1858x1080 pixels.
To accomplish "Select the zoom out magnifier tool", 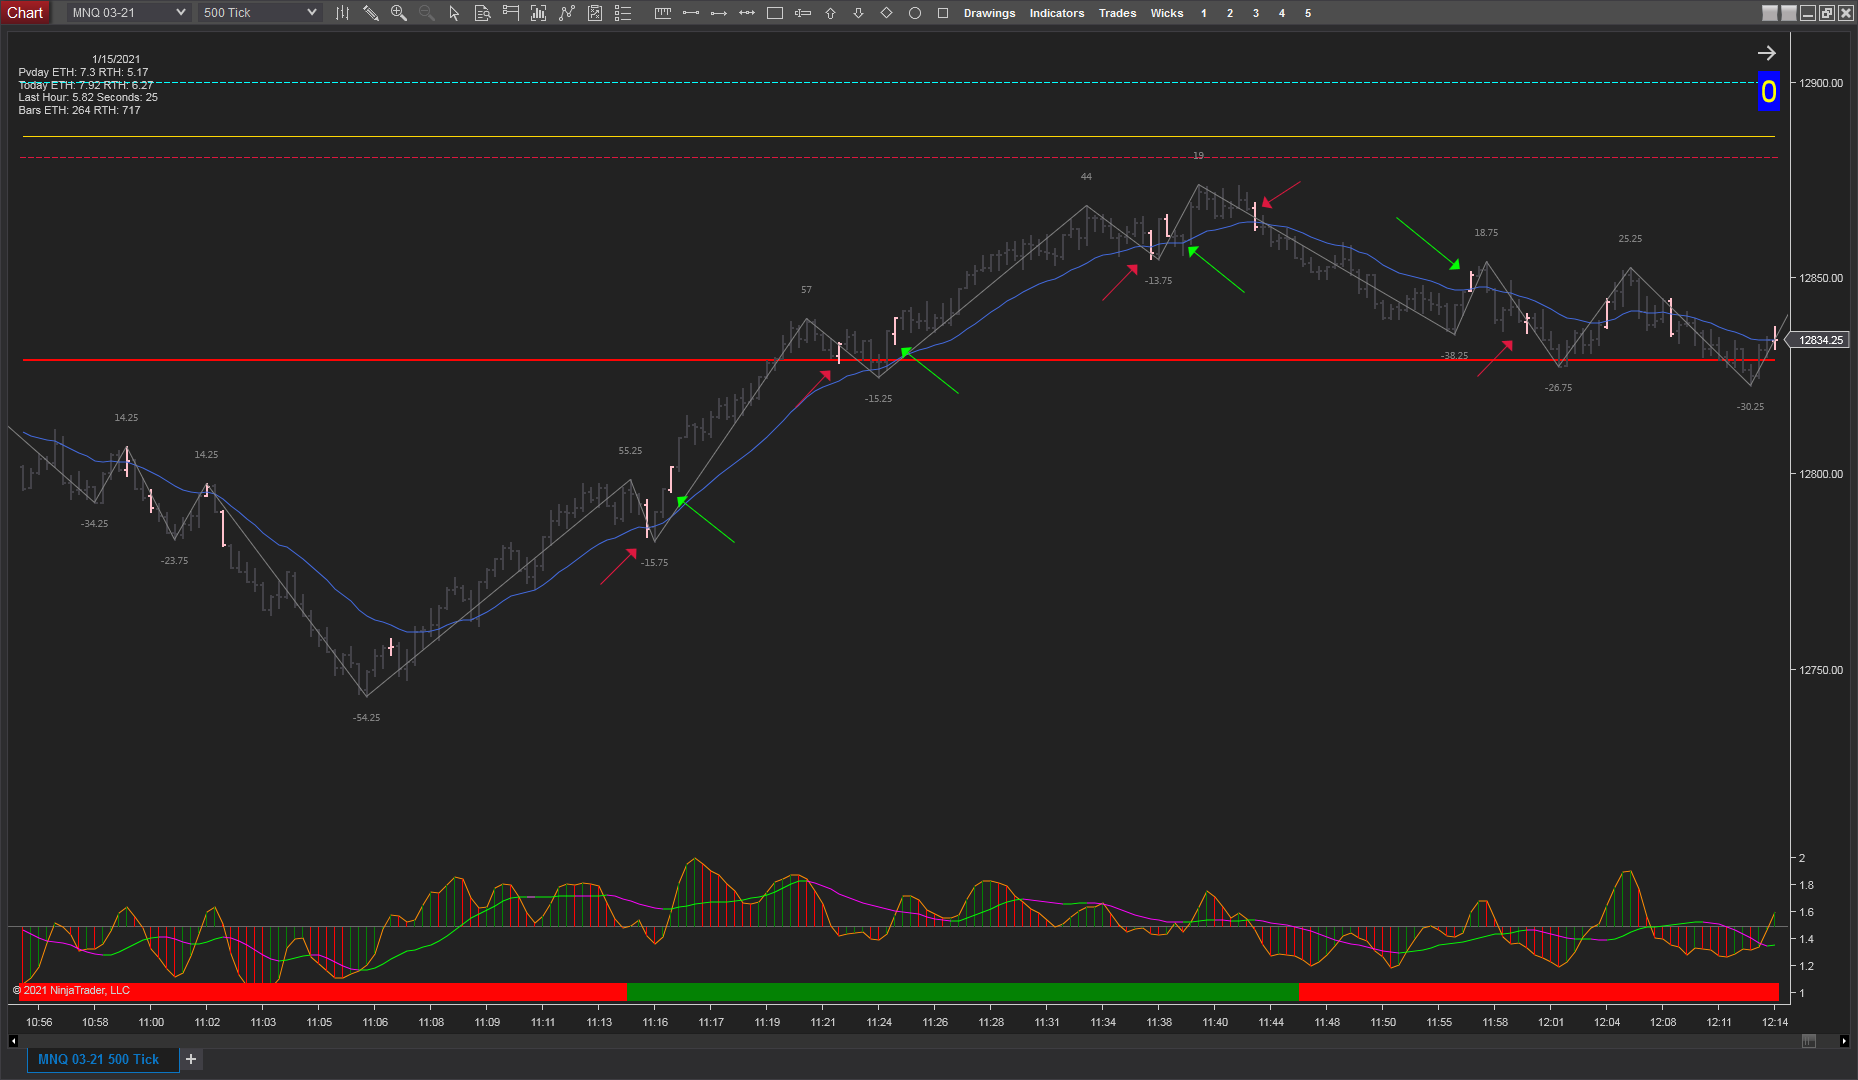I will coord(426,13).
